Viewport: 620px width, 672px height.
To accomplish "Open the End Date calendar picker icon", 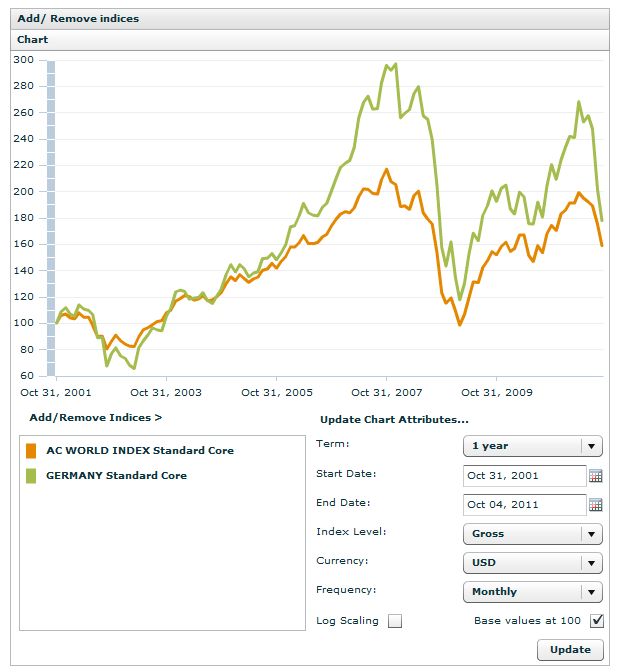I will pyautogui.click(x=596, y=505).
